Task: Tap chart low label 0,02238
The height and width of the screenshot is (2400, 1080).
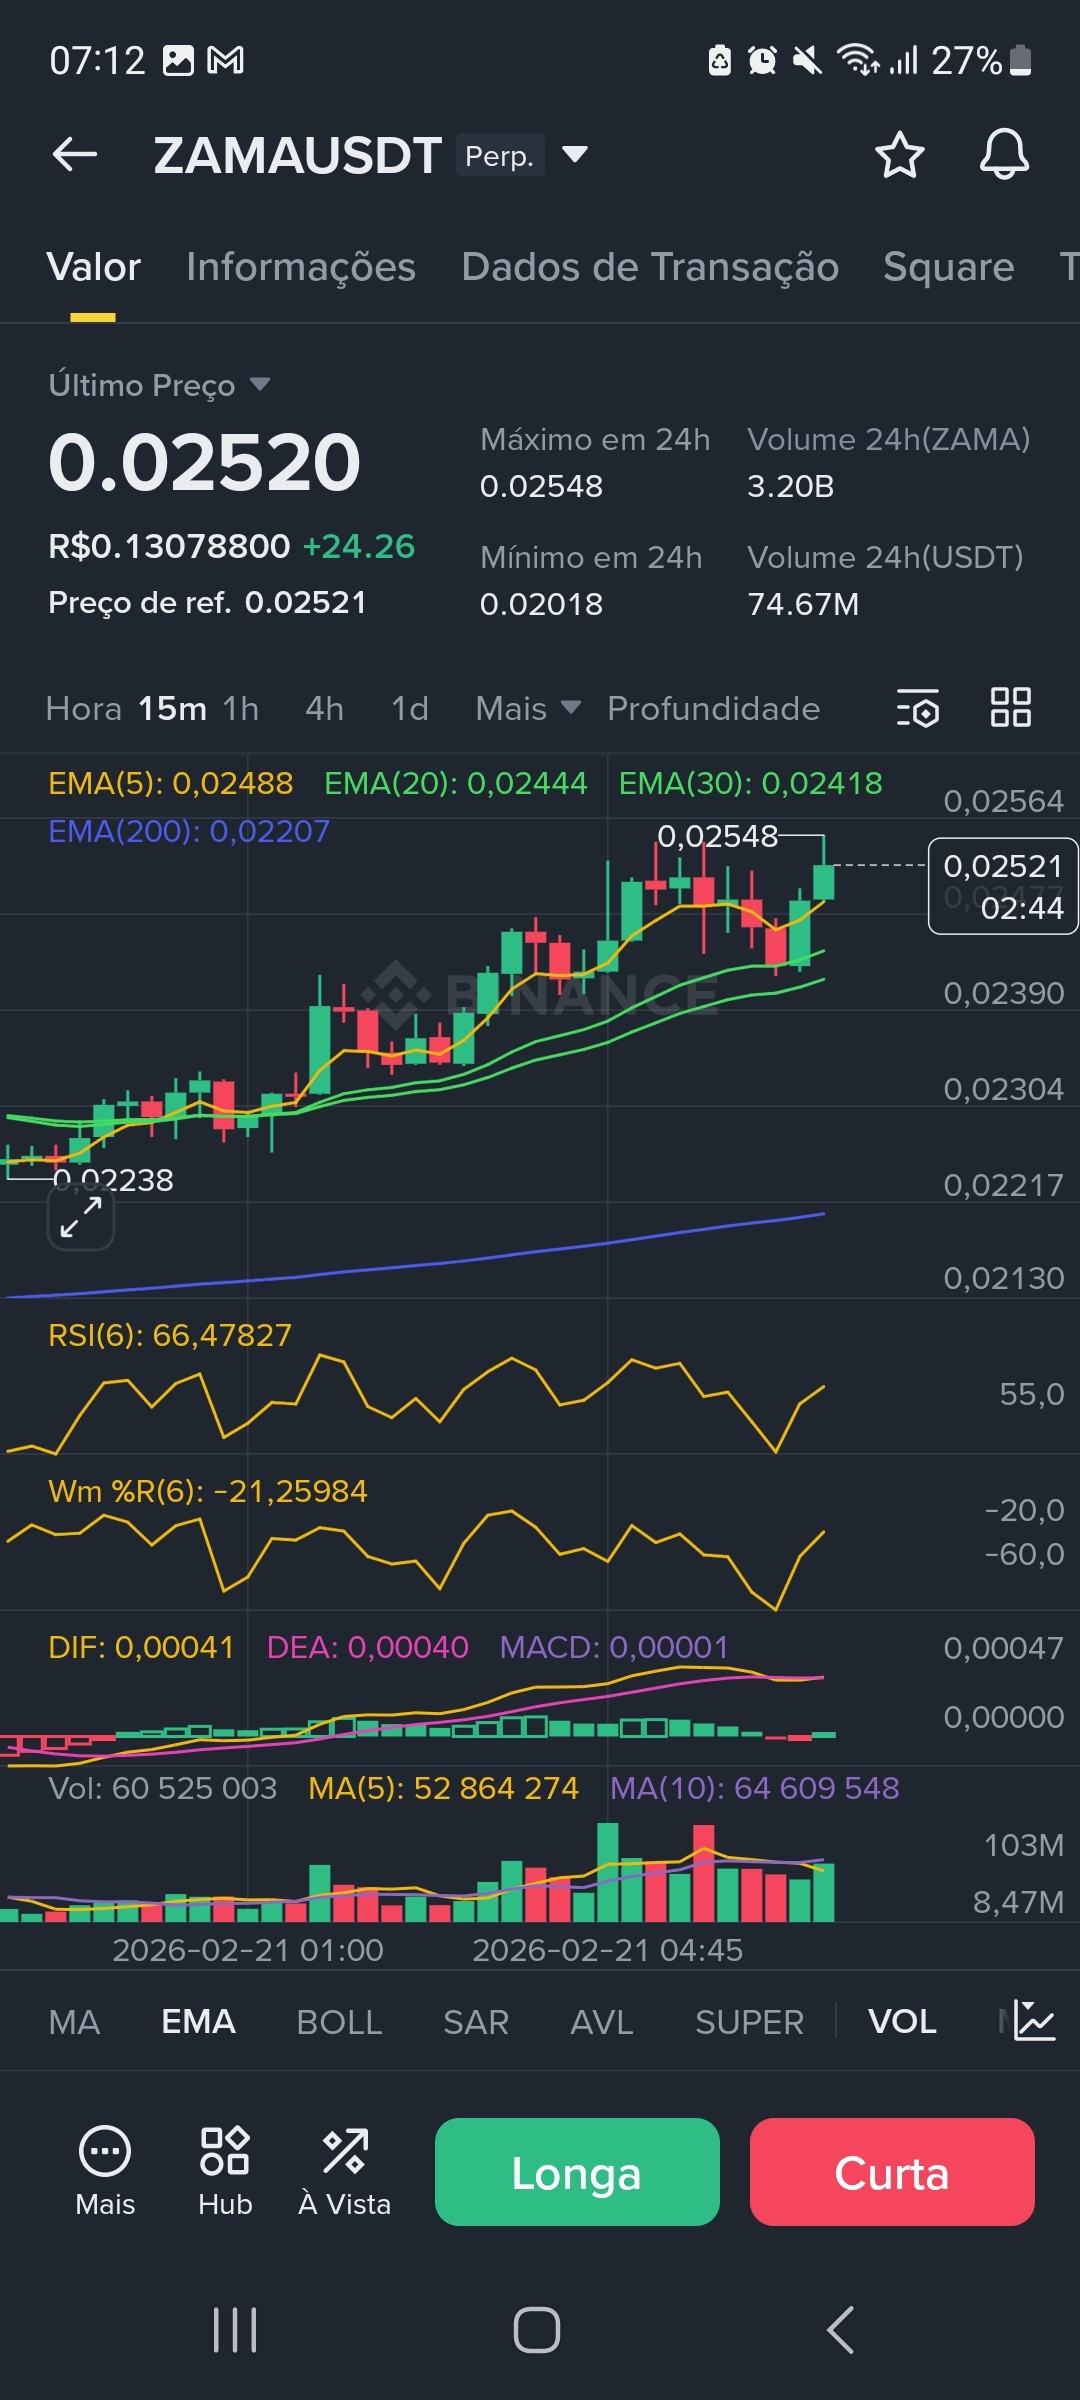Action: point(113,1180)
